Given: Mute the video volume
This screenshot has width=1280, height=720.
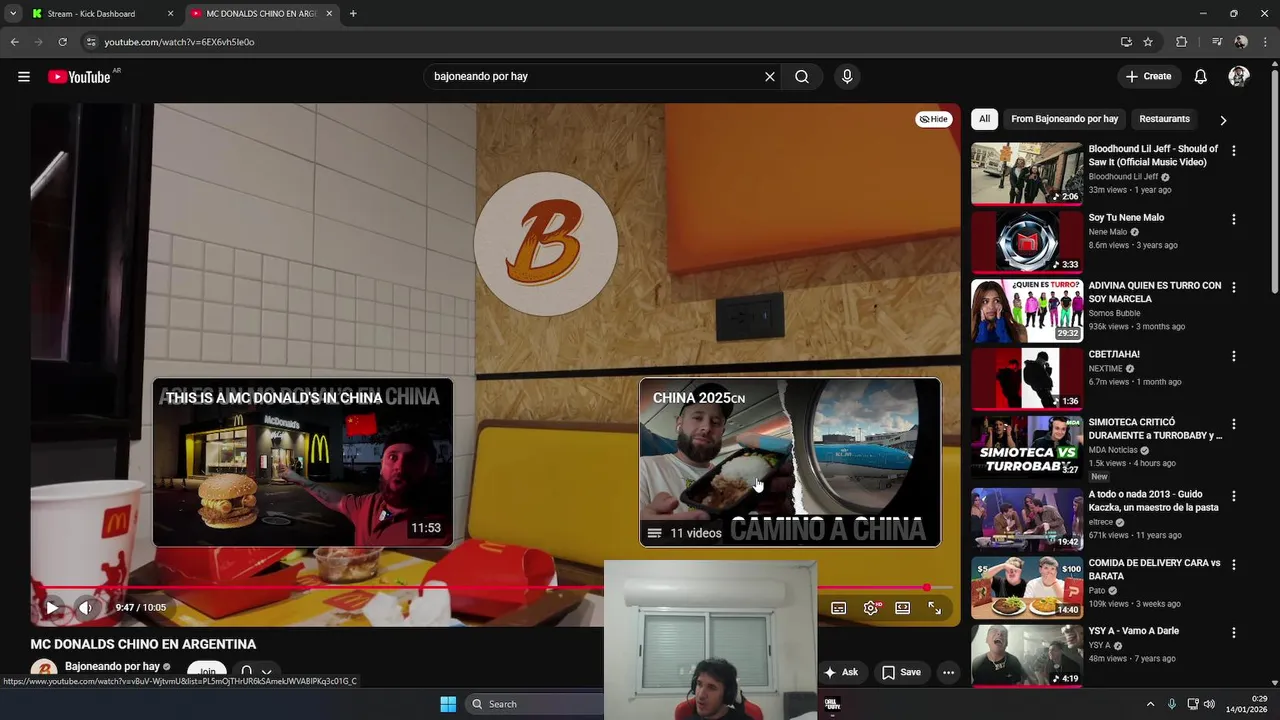Looking at the screenshot, I should point(86,607).
